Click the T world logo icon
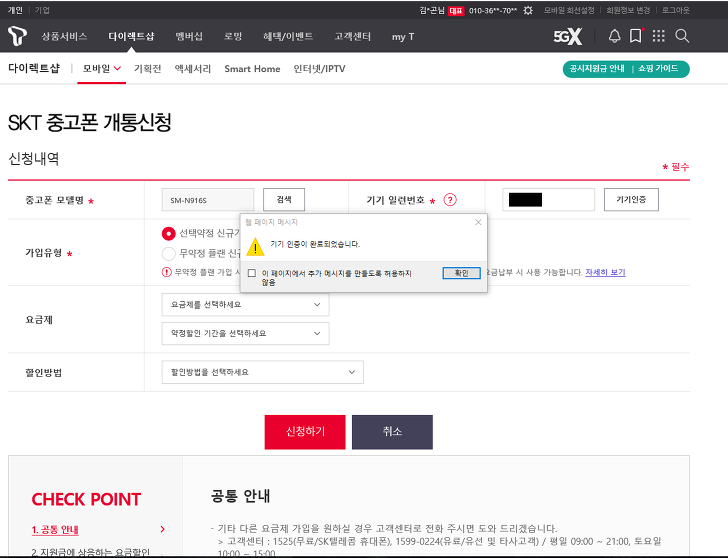 [17, 36]
